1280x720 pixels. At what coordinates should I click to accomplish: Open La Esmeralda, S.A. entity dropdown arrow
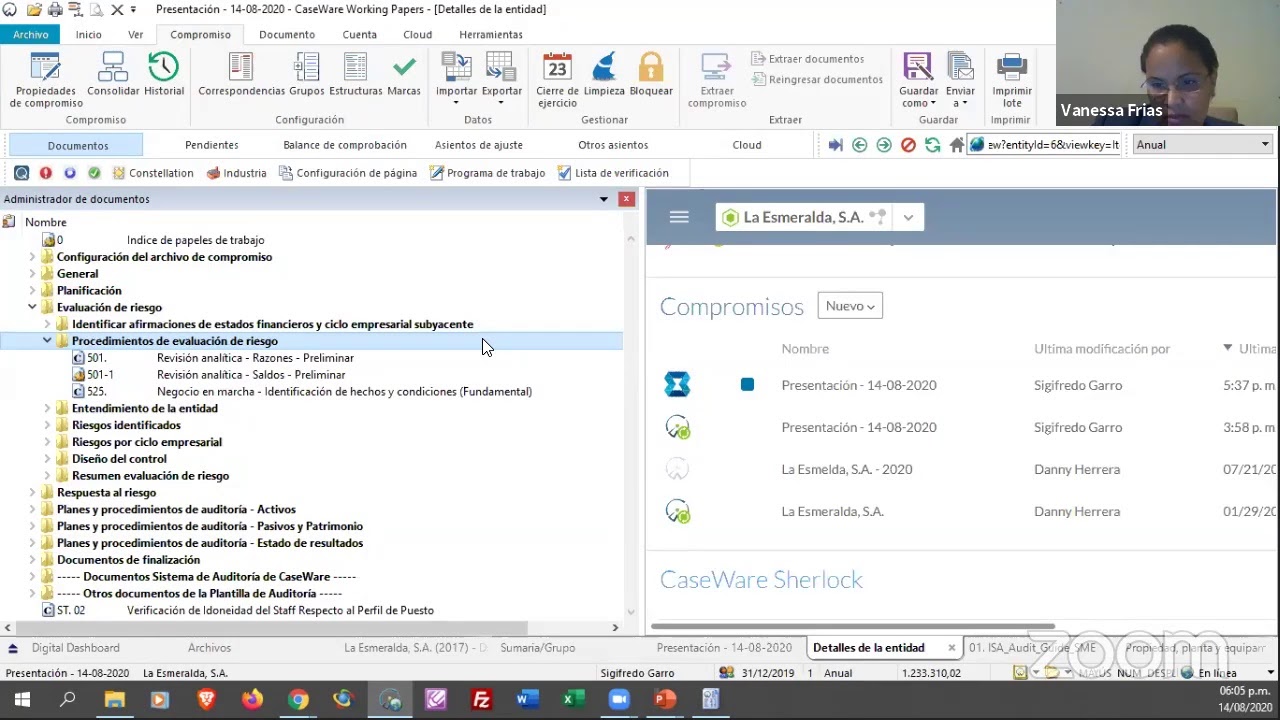(x=908, y=217)
